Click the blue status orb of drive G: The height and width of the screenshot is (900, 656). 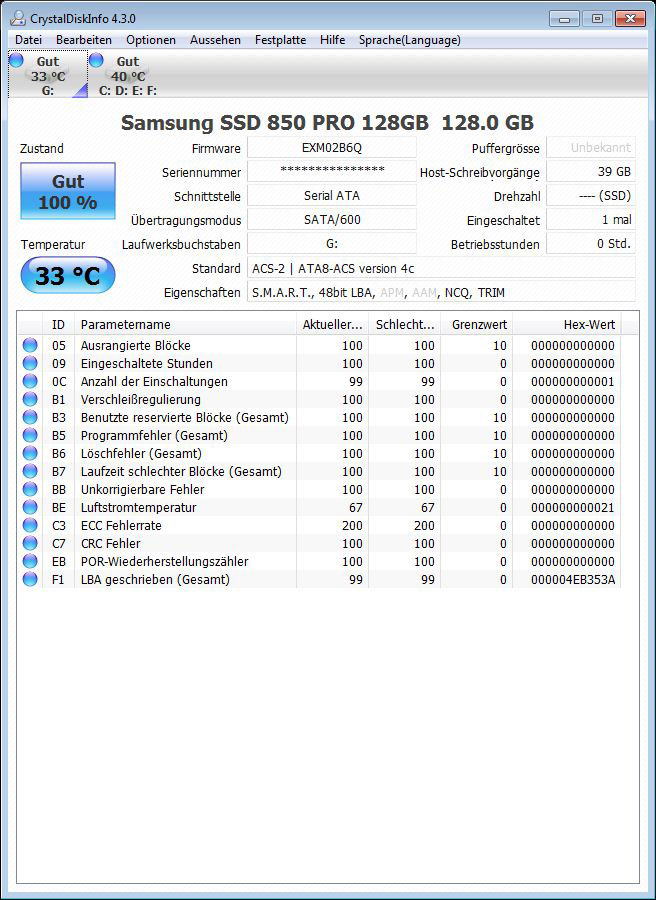point(16,60)
